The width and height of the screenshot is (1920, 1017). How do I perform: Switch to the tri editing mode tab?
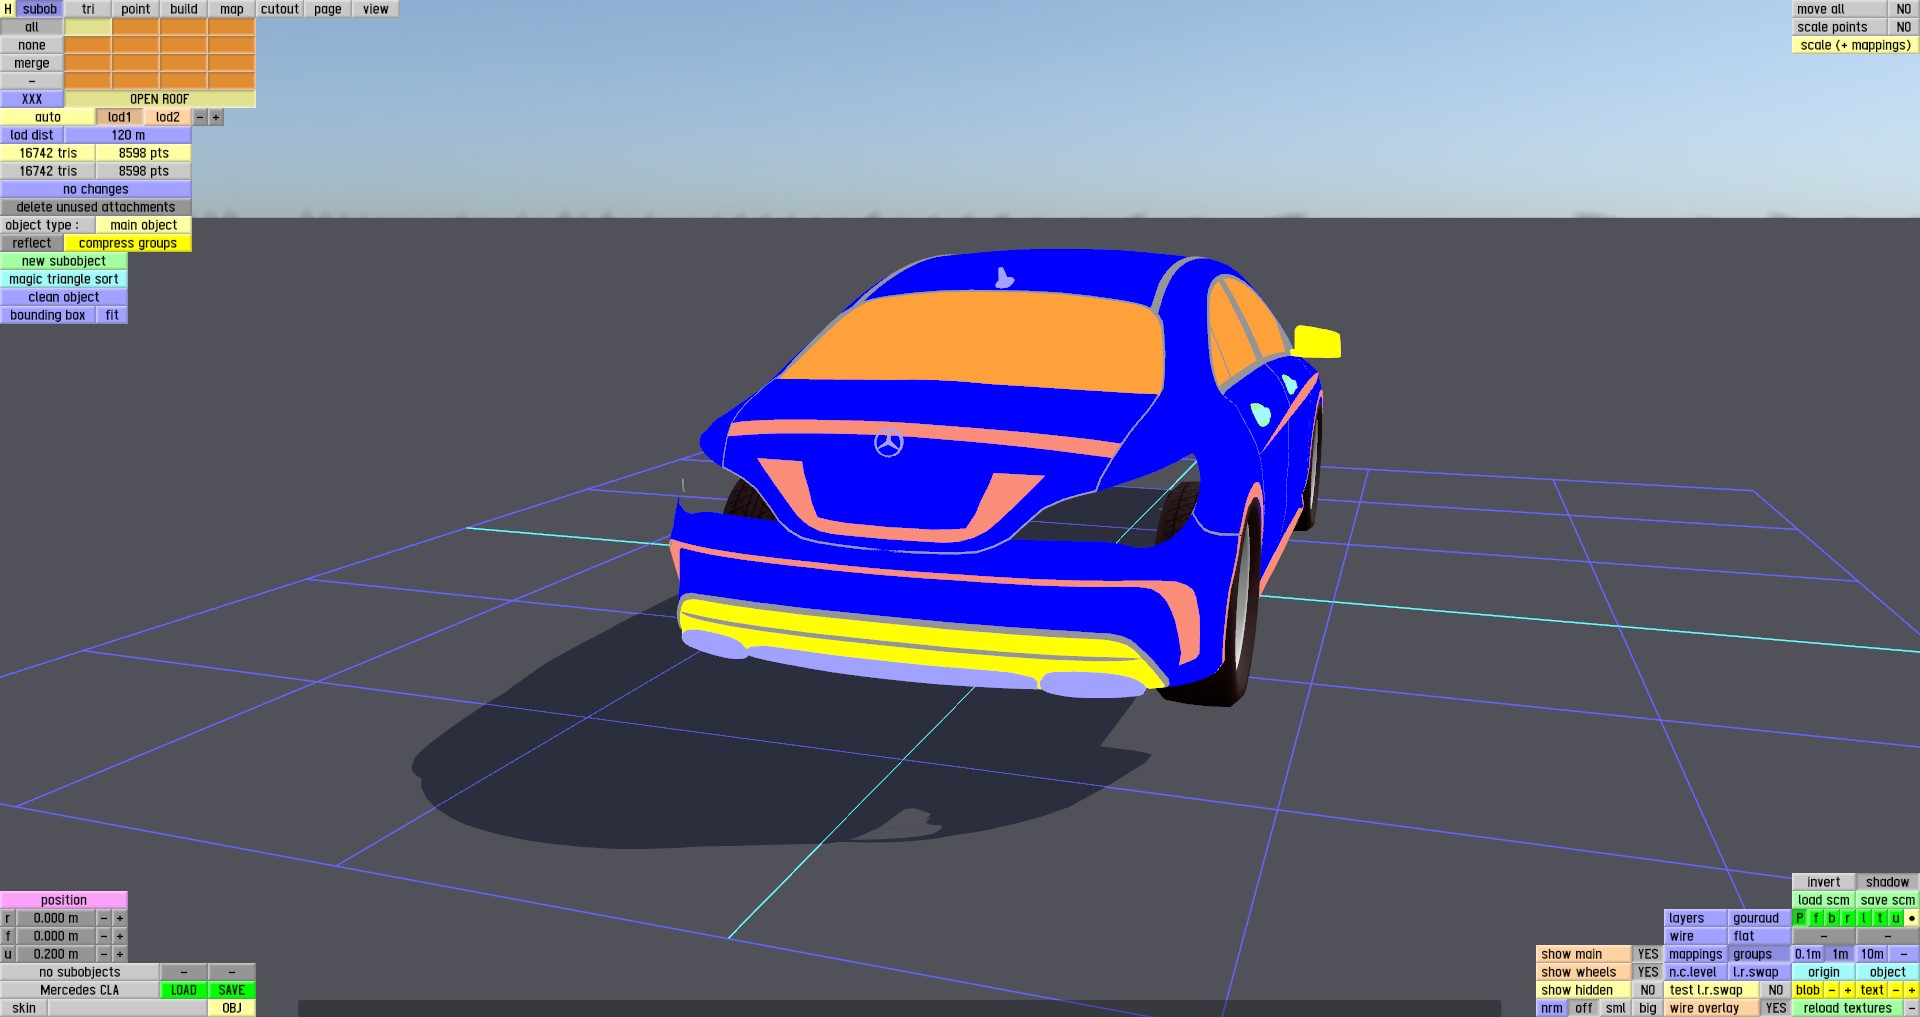[88, 9]
